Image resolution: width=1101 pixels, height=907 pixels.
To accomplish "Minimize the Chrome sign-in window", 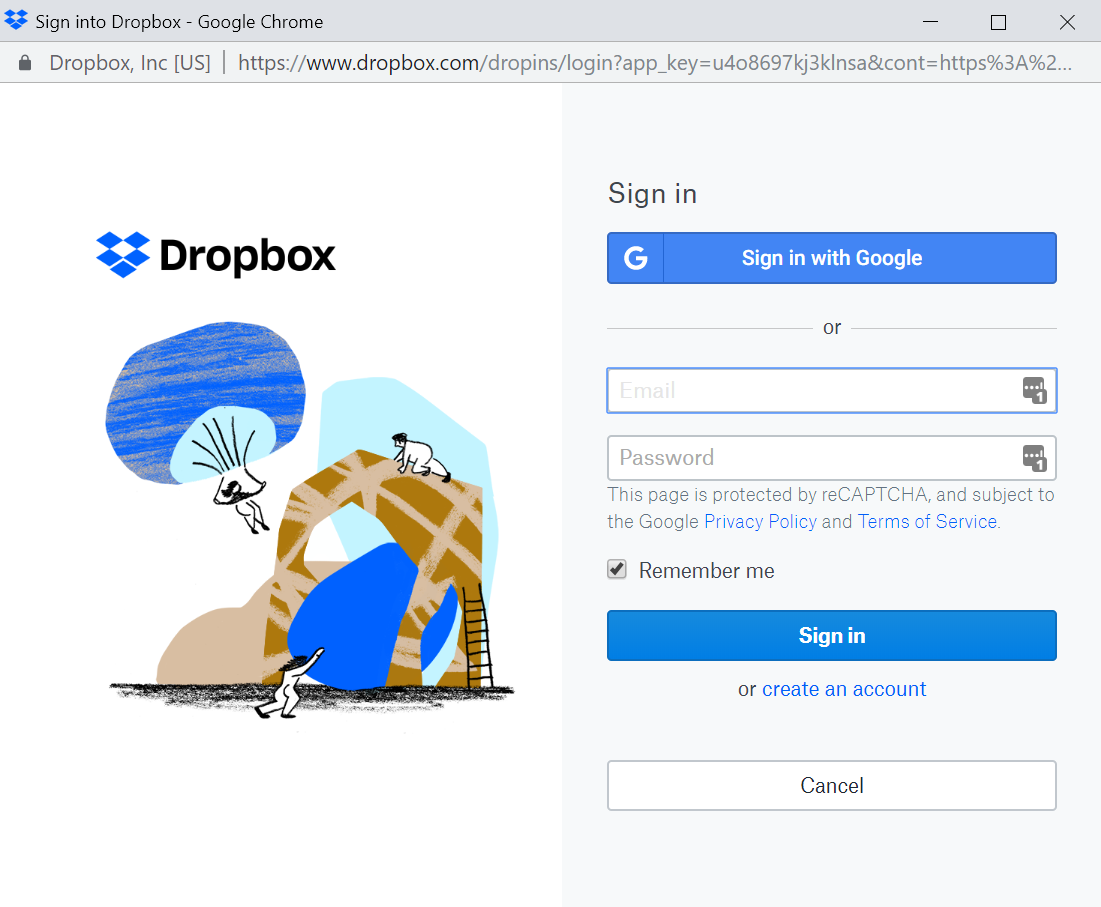I will [930, 22].
